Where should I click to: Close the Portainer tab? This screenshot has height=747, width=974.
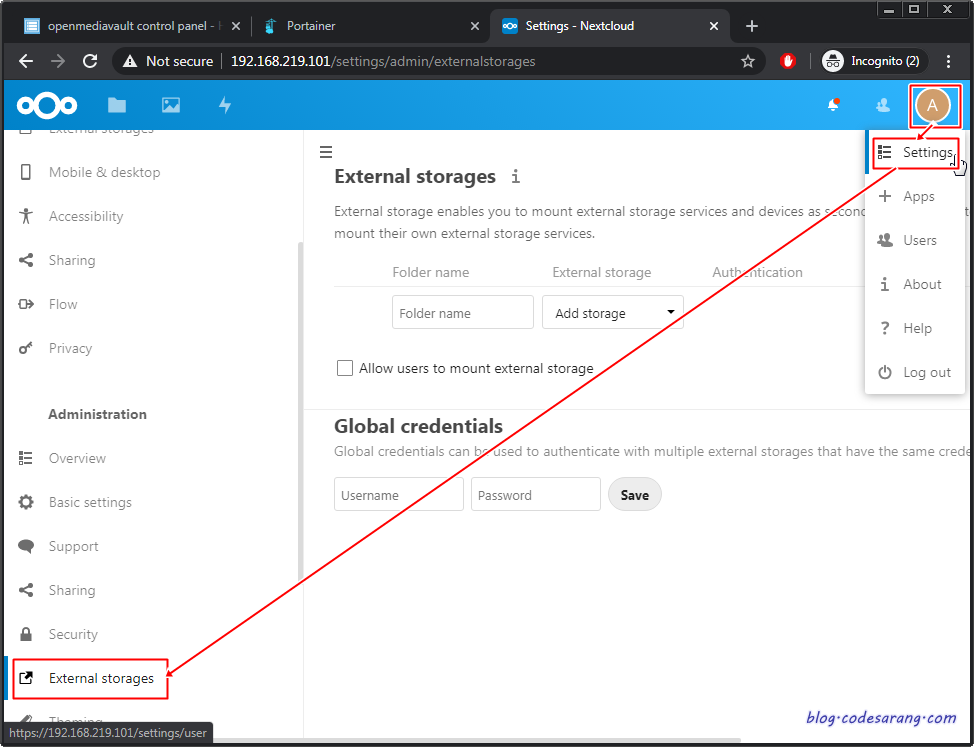point(475,26)
